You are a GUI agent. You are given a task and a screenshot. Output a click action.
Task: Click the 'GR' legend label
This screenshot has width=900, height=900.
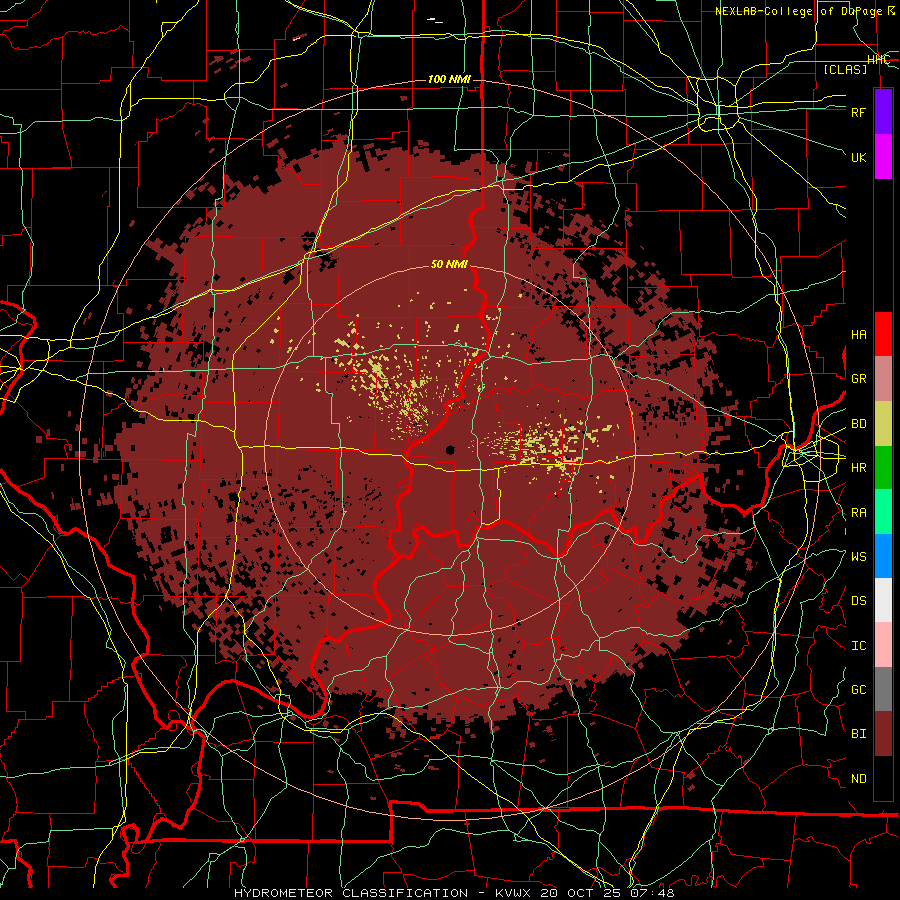(x=858, y=379)
